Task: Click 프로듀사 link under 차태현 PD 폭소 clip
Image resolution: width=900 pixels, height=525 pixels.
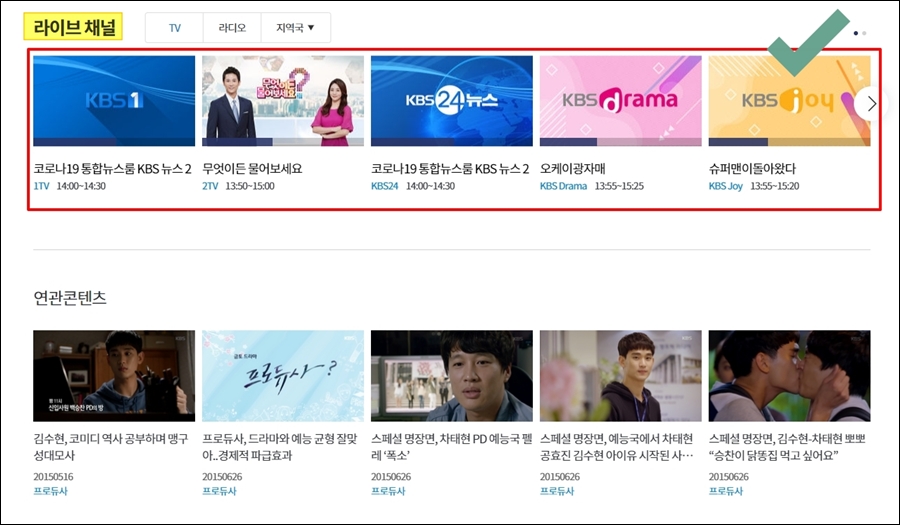Action: tap(388, 491)
